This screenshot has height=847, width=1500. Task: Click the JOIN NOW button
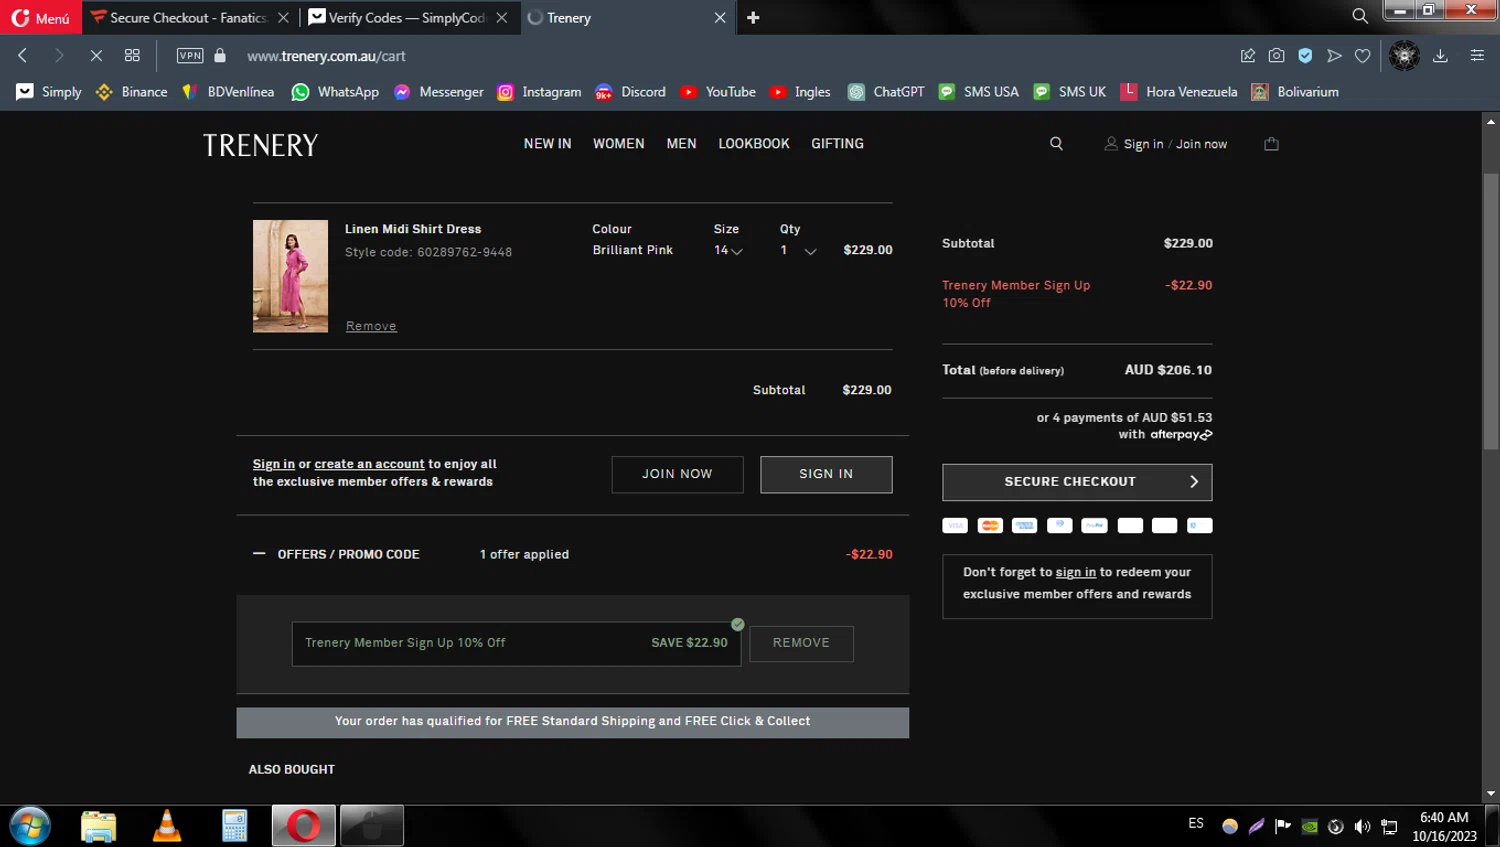click(x=677, y=474)
